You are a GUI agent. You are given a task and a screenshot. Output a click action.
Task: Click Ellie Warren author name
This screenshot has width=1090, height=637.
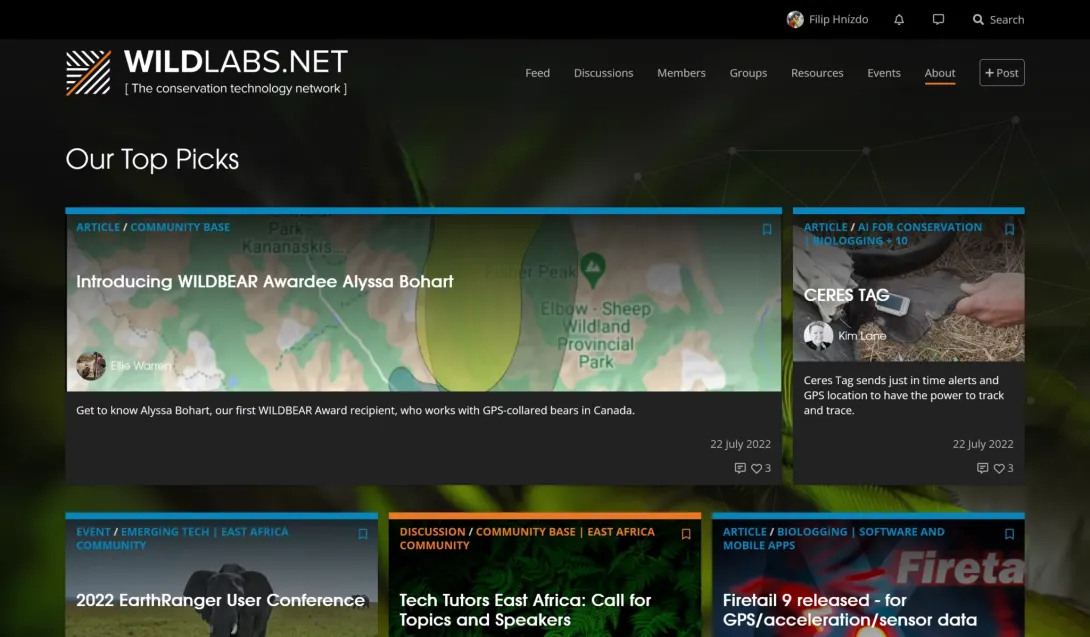pos(140,366)
